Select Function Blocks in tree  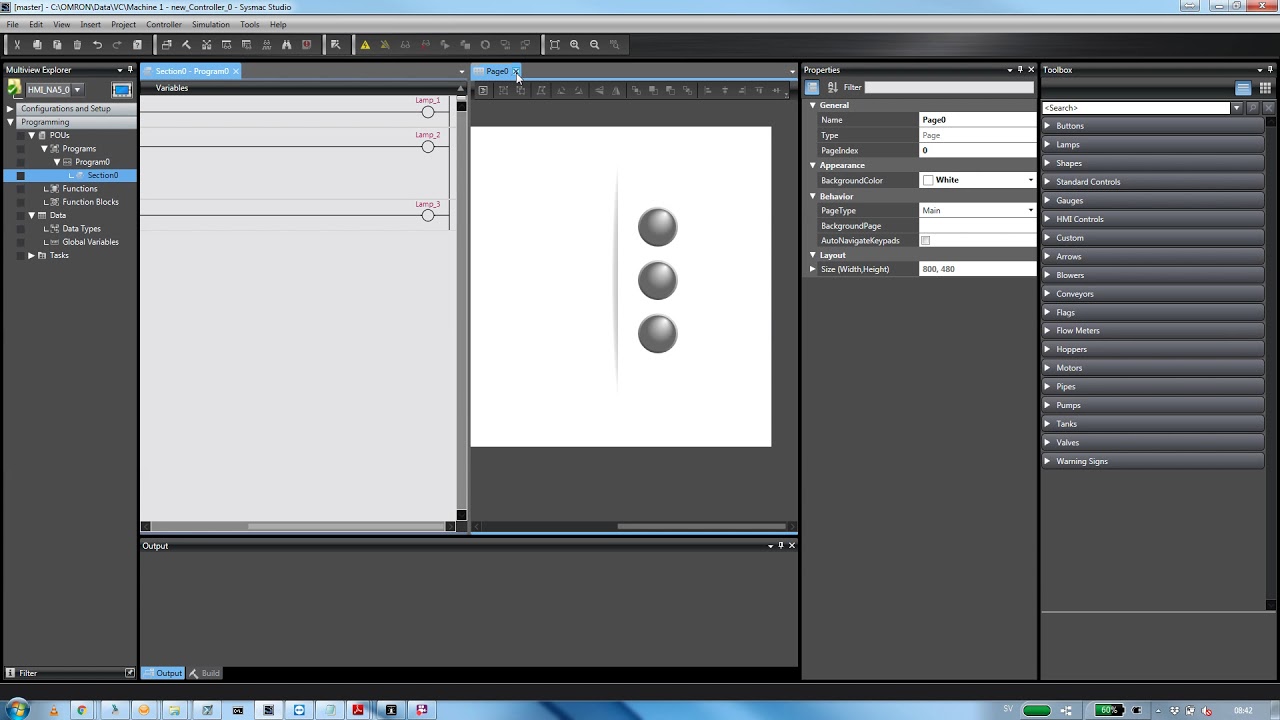[x=90, y=202]
